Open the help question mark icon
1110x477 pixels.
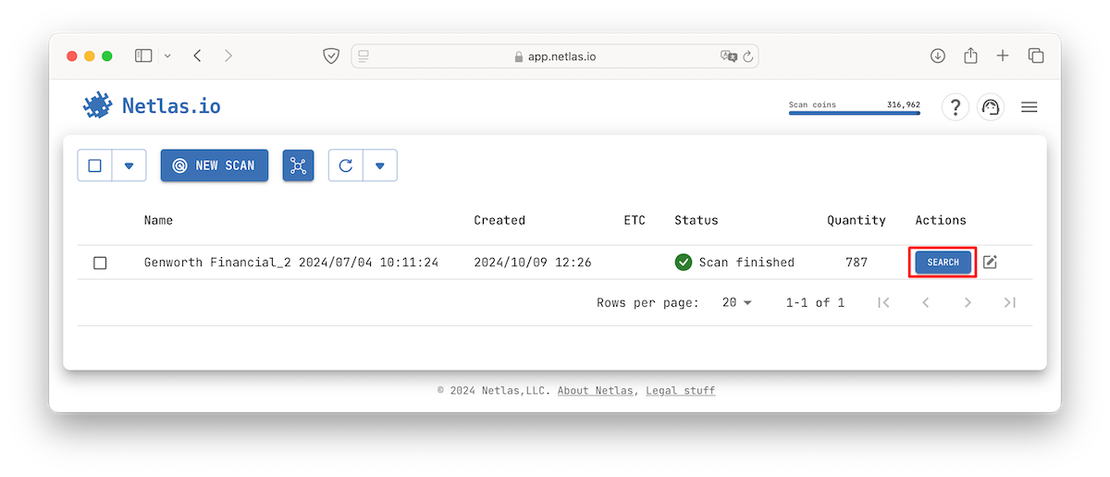(x=955, y=107)
